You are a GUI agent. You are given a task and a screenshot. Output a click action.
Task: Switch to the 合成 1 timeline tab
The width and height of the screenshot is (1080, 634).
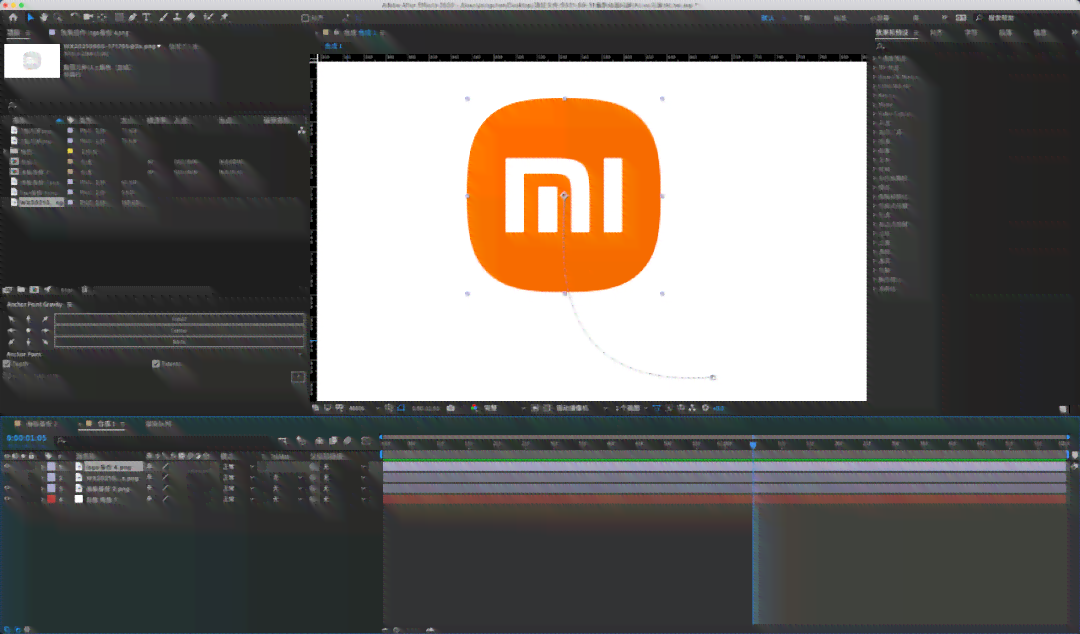tap(106, 424)
